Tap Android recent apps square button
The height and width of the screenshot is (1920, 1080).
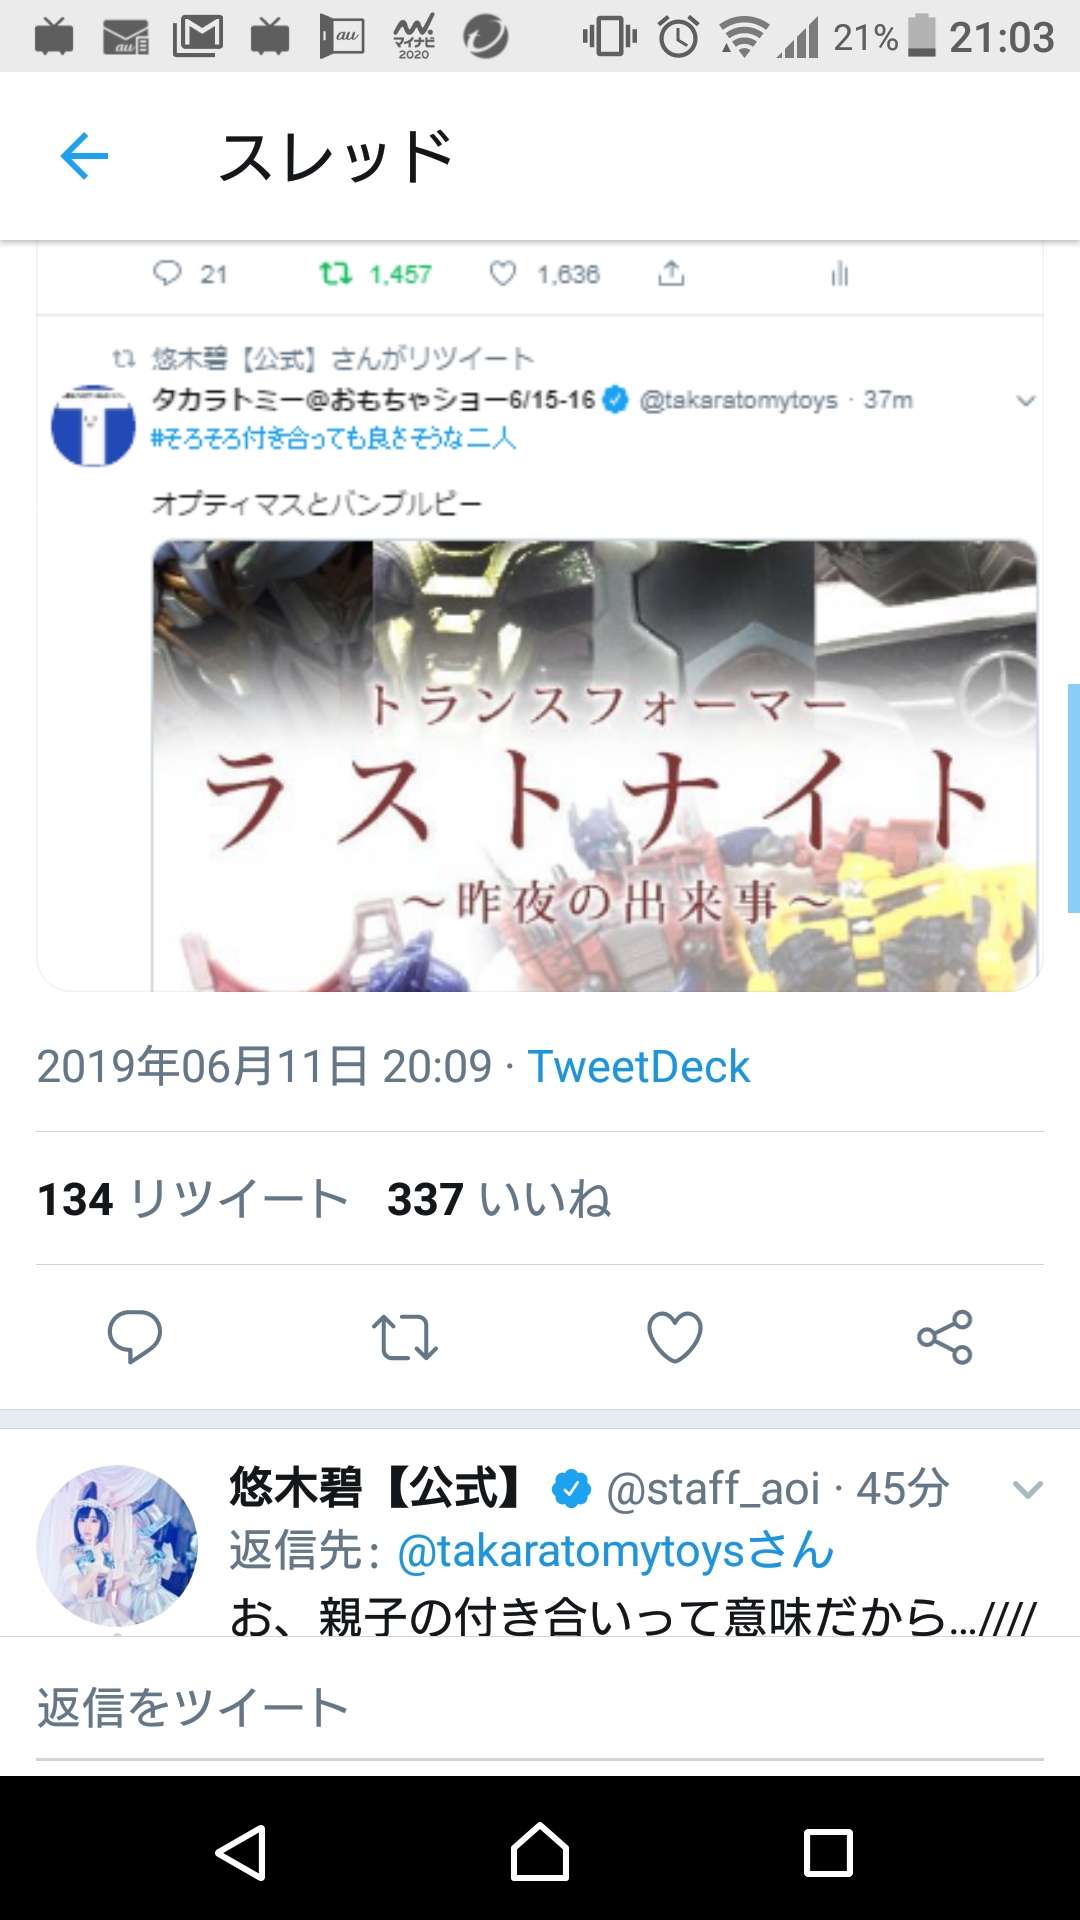(x=828, y=1853)
